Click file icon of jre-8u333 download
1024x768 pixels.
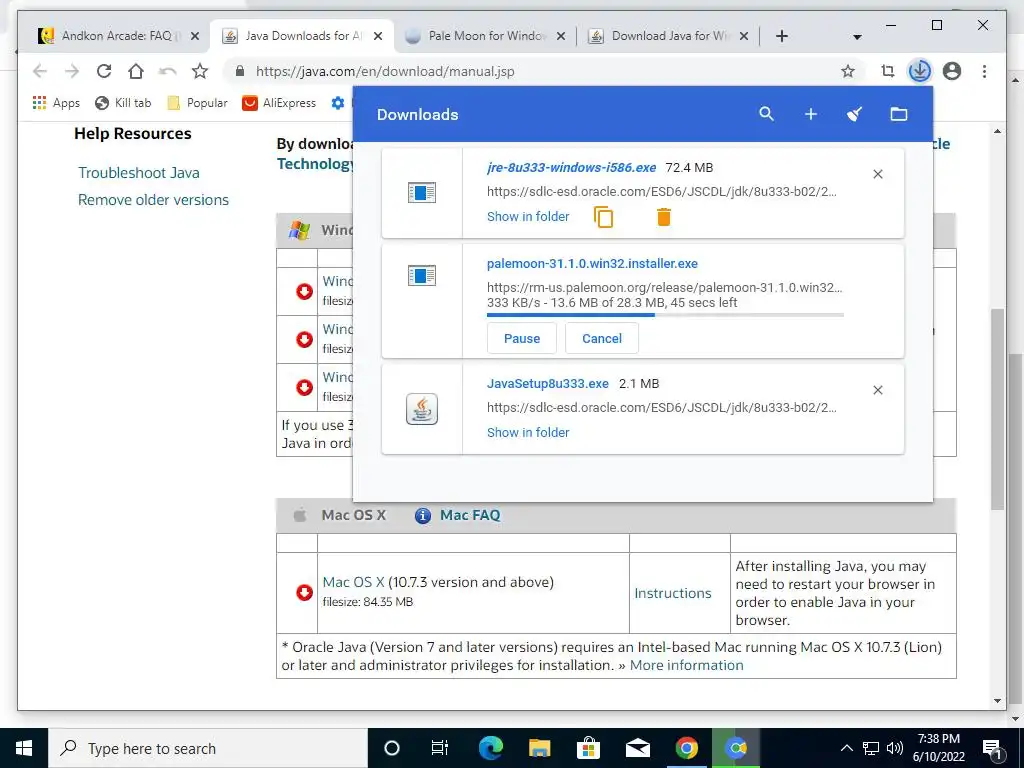422,193
